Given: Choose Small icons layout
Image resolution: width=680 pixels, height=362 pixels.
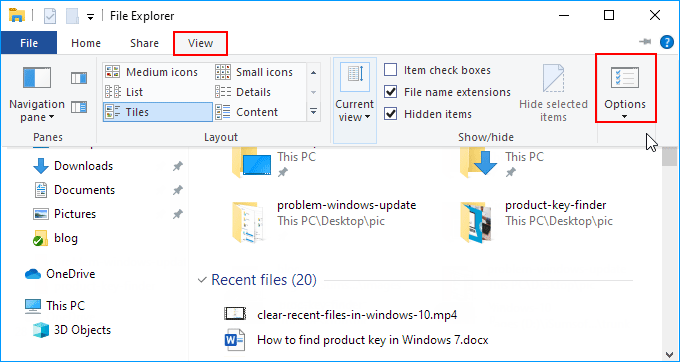Looking at the screenshot, I should 260,72.
